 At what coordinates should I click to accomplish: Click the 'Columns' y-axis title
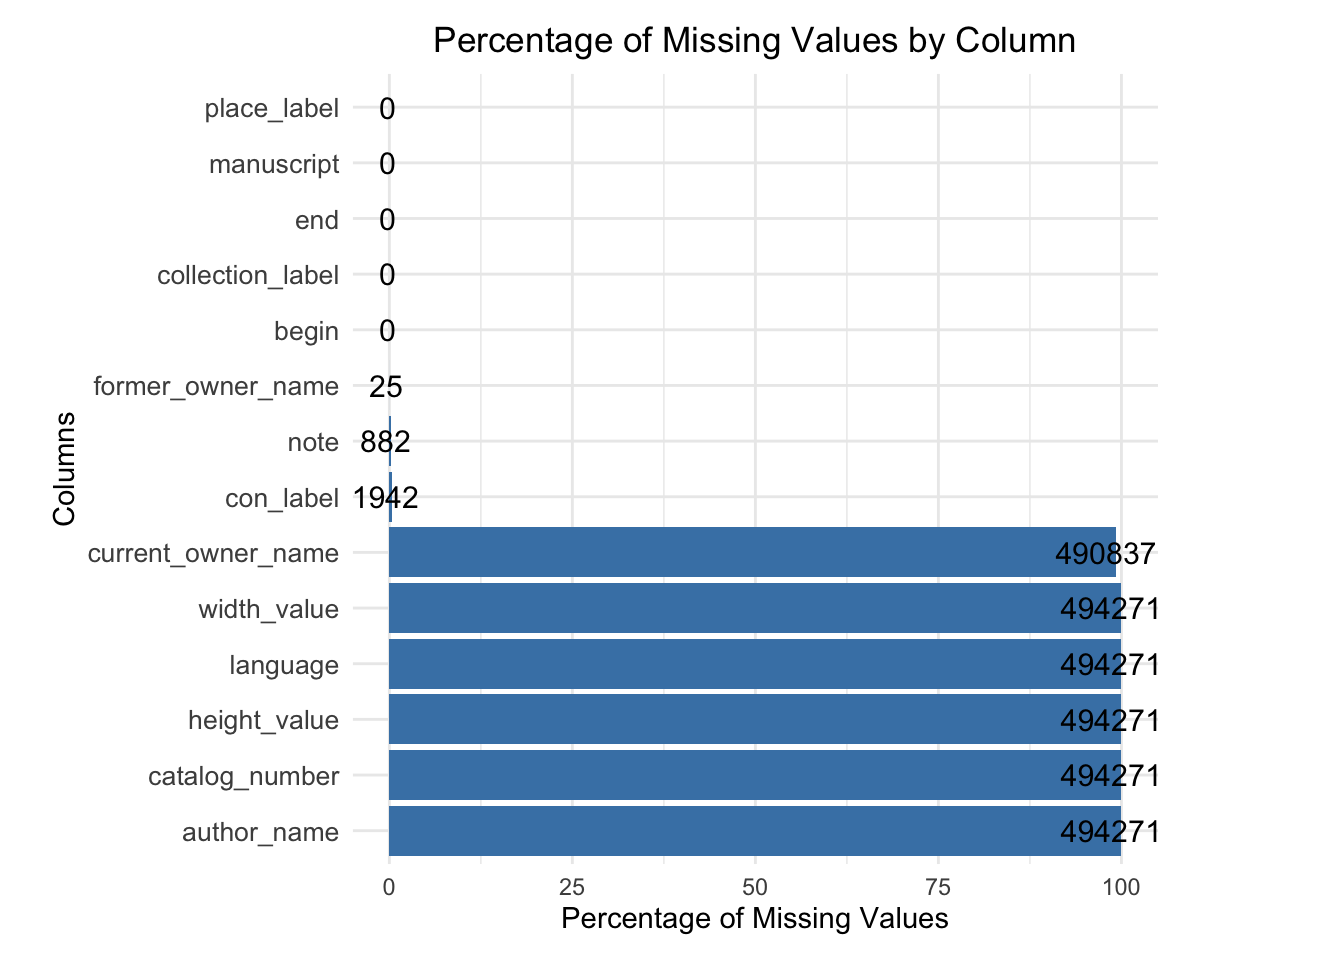pos(64,468)
